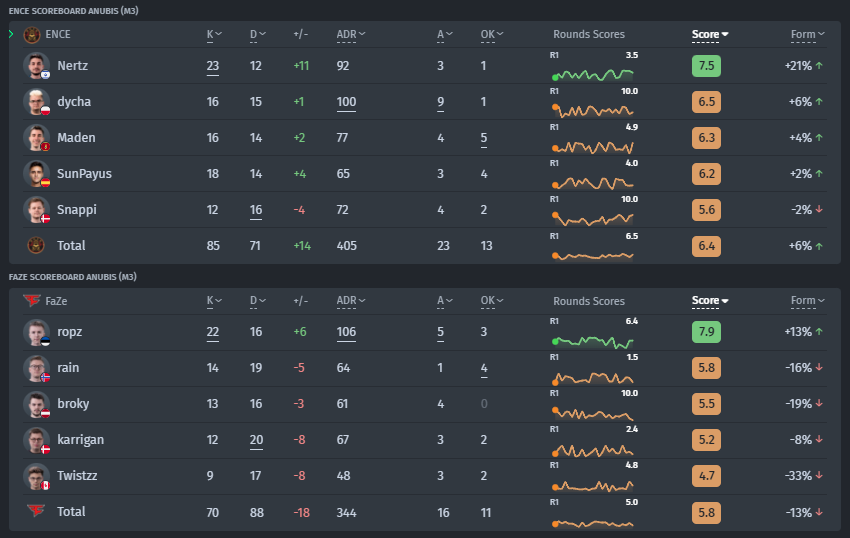Sort ENCE table by OK column
850x538 pixels.
point(492,35)
